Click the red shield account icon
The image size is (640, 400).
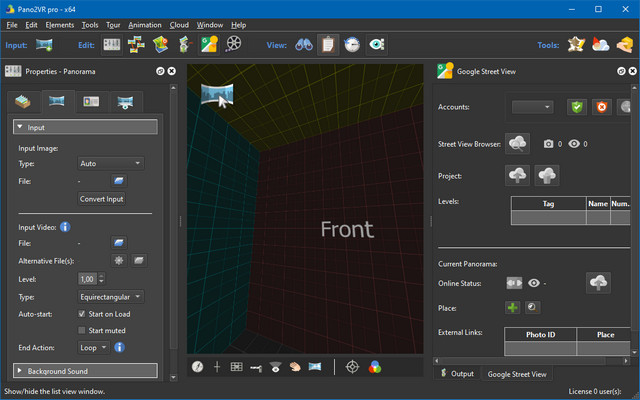pyautogui.click(x=602, y=107)
